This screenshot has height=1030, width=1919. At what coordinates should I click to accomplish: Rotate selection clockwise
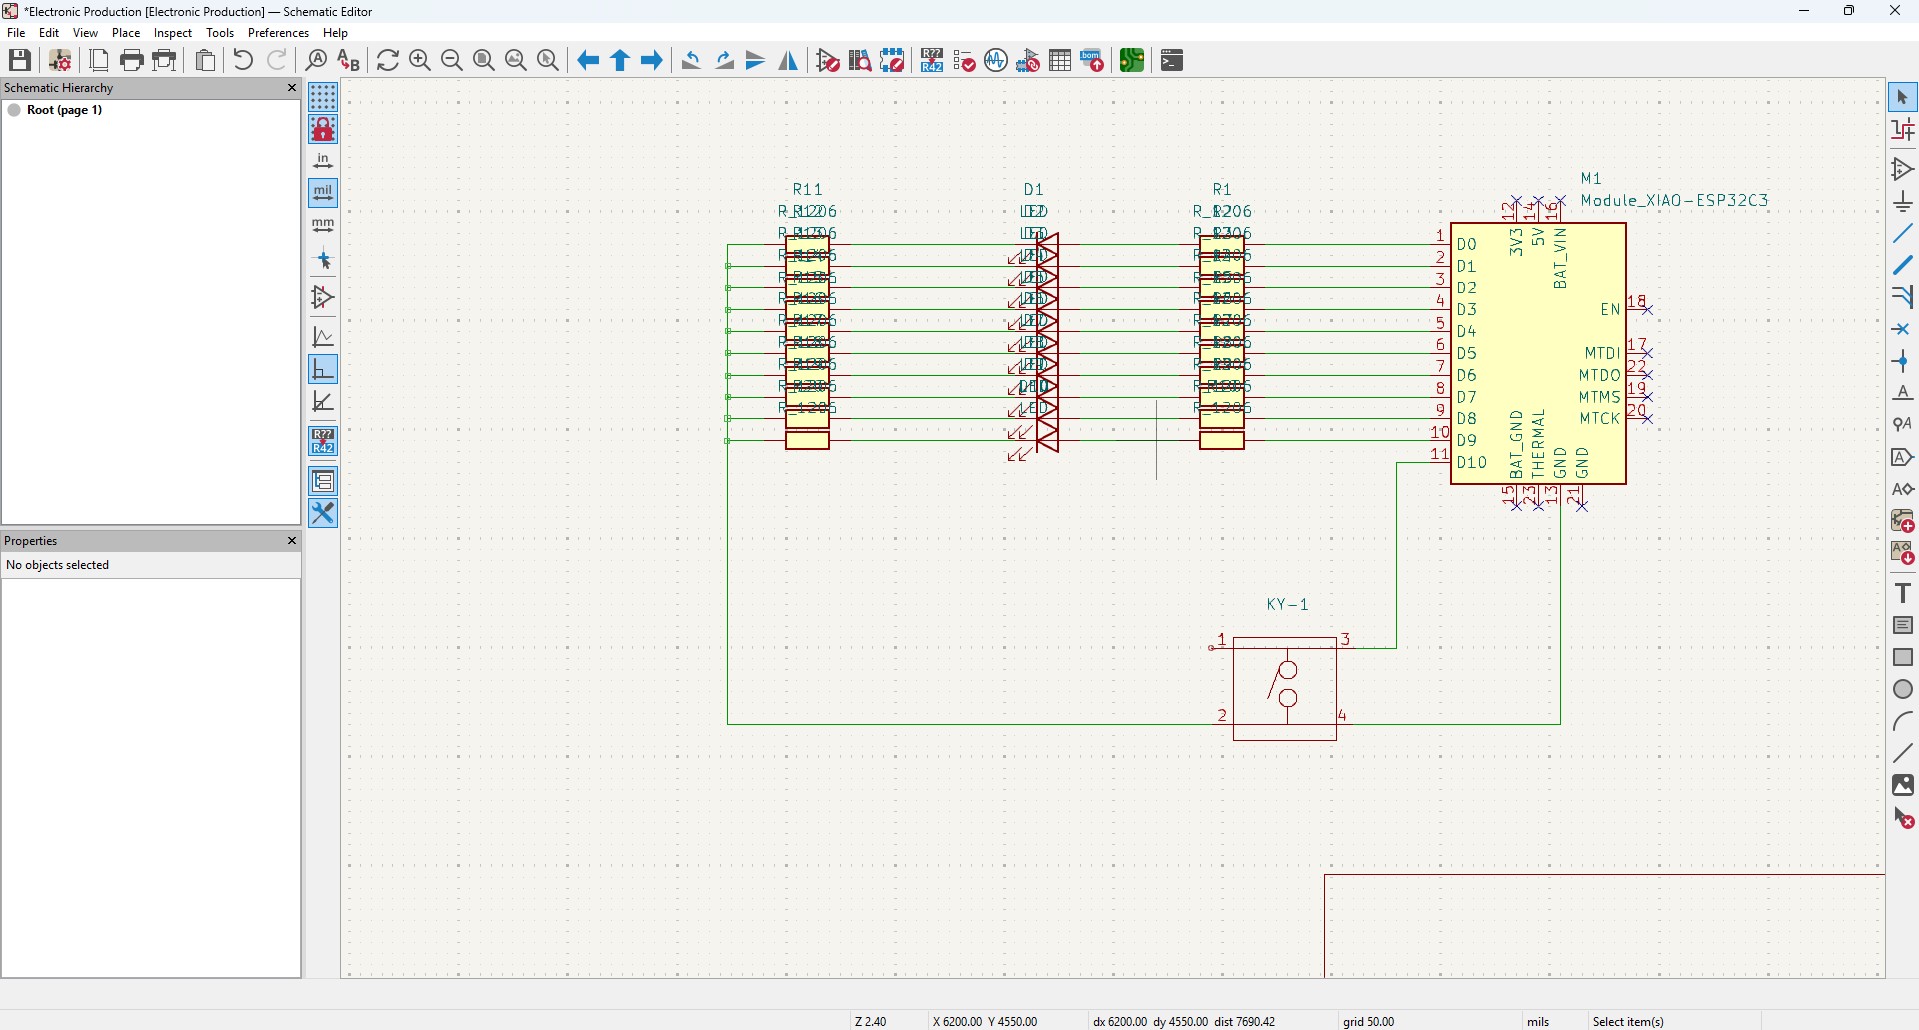coord(725,60)
